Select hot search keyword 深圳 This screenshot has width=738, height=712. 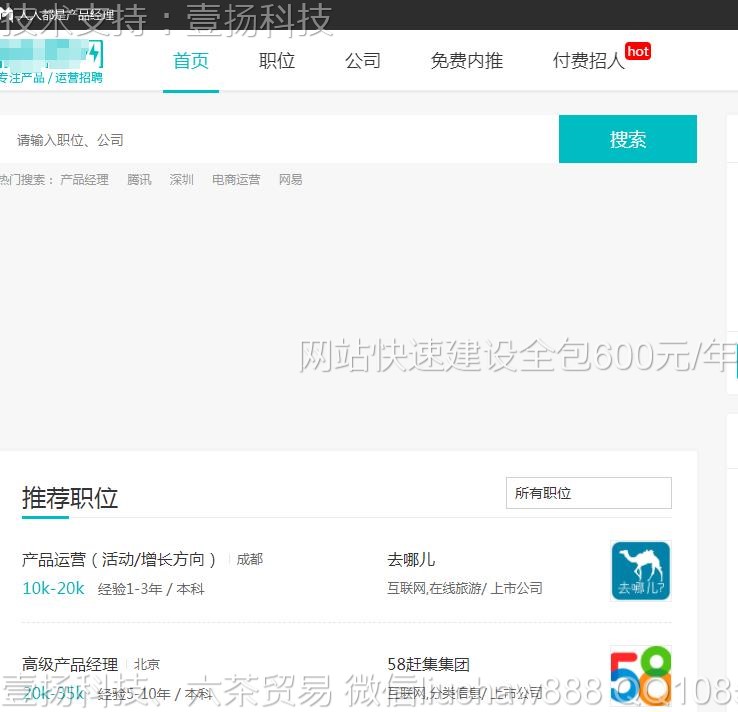click(x=181, y=180)
